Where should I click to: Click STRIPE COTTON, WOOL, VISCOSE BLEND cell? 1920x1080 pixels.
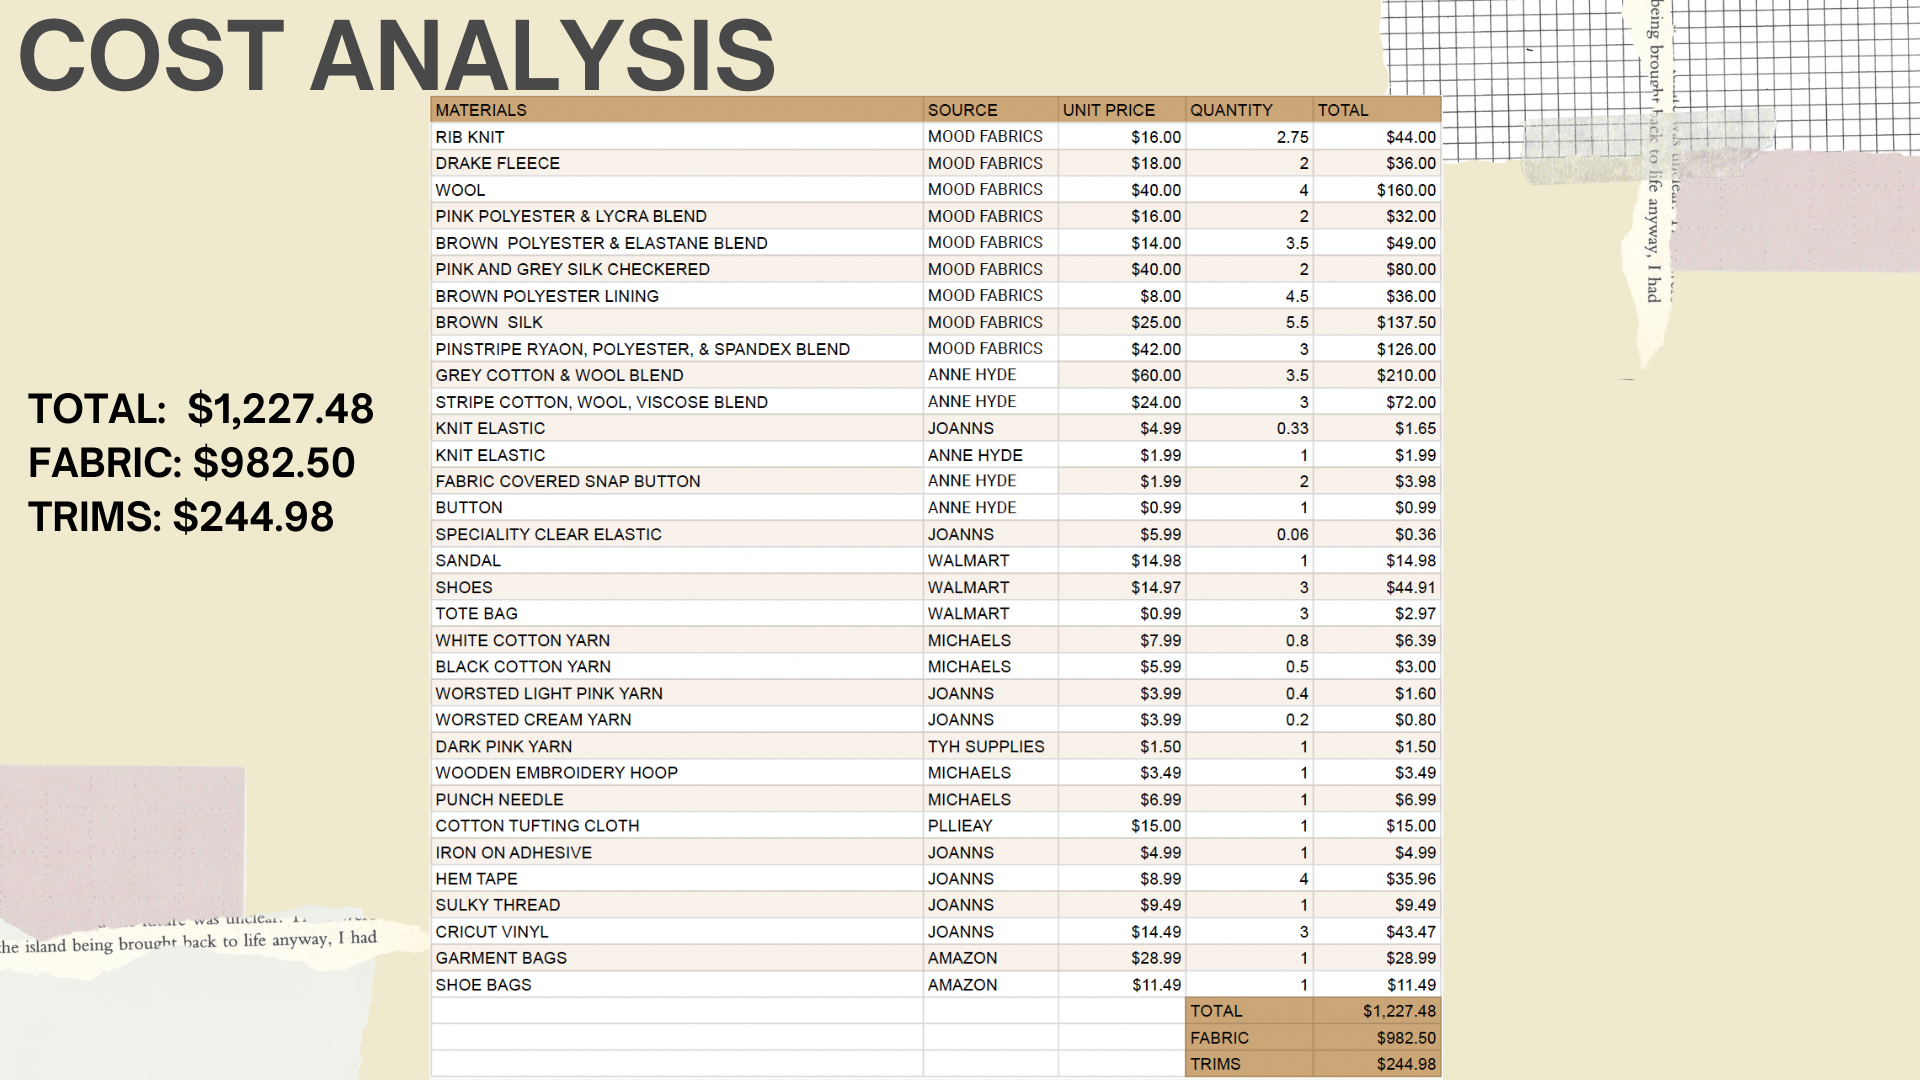[x=677, y=402]
